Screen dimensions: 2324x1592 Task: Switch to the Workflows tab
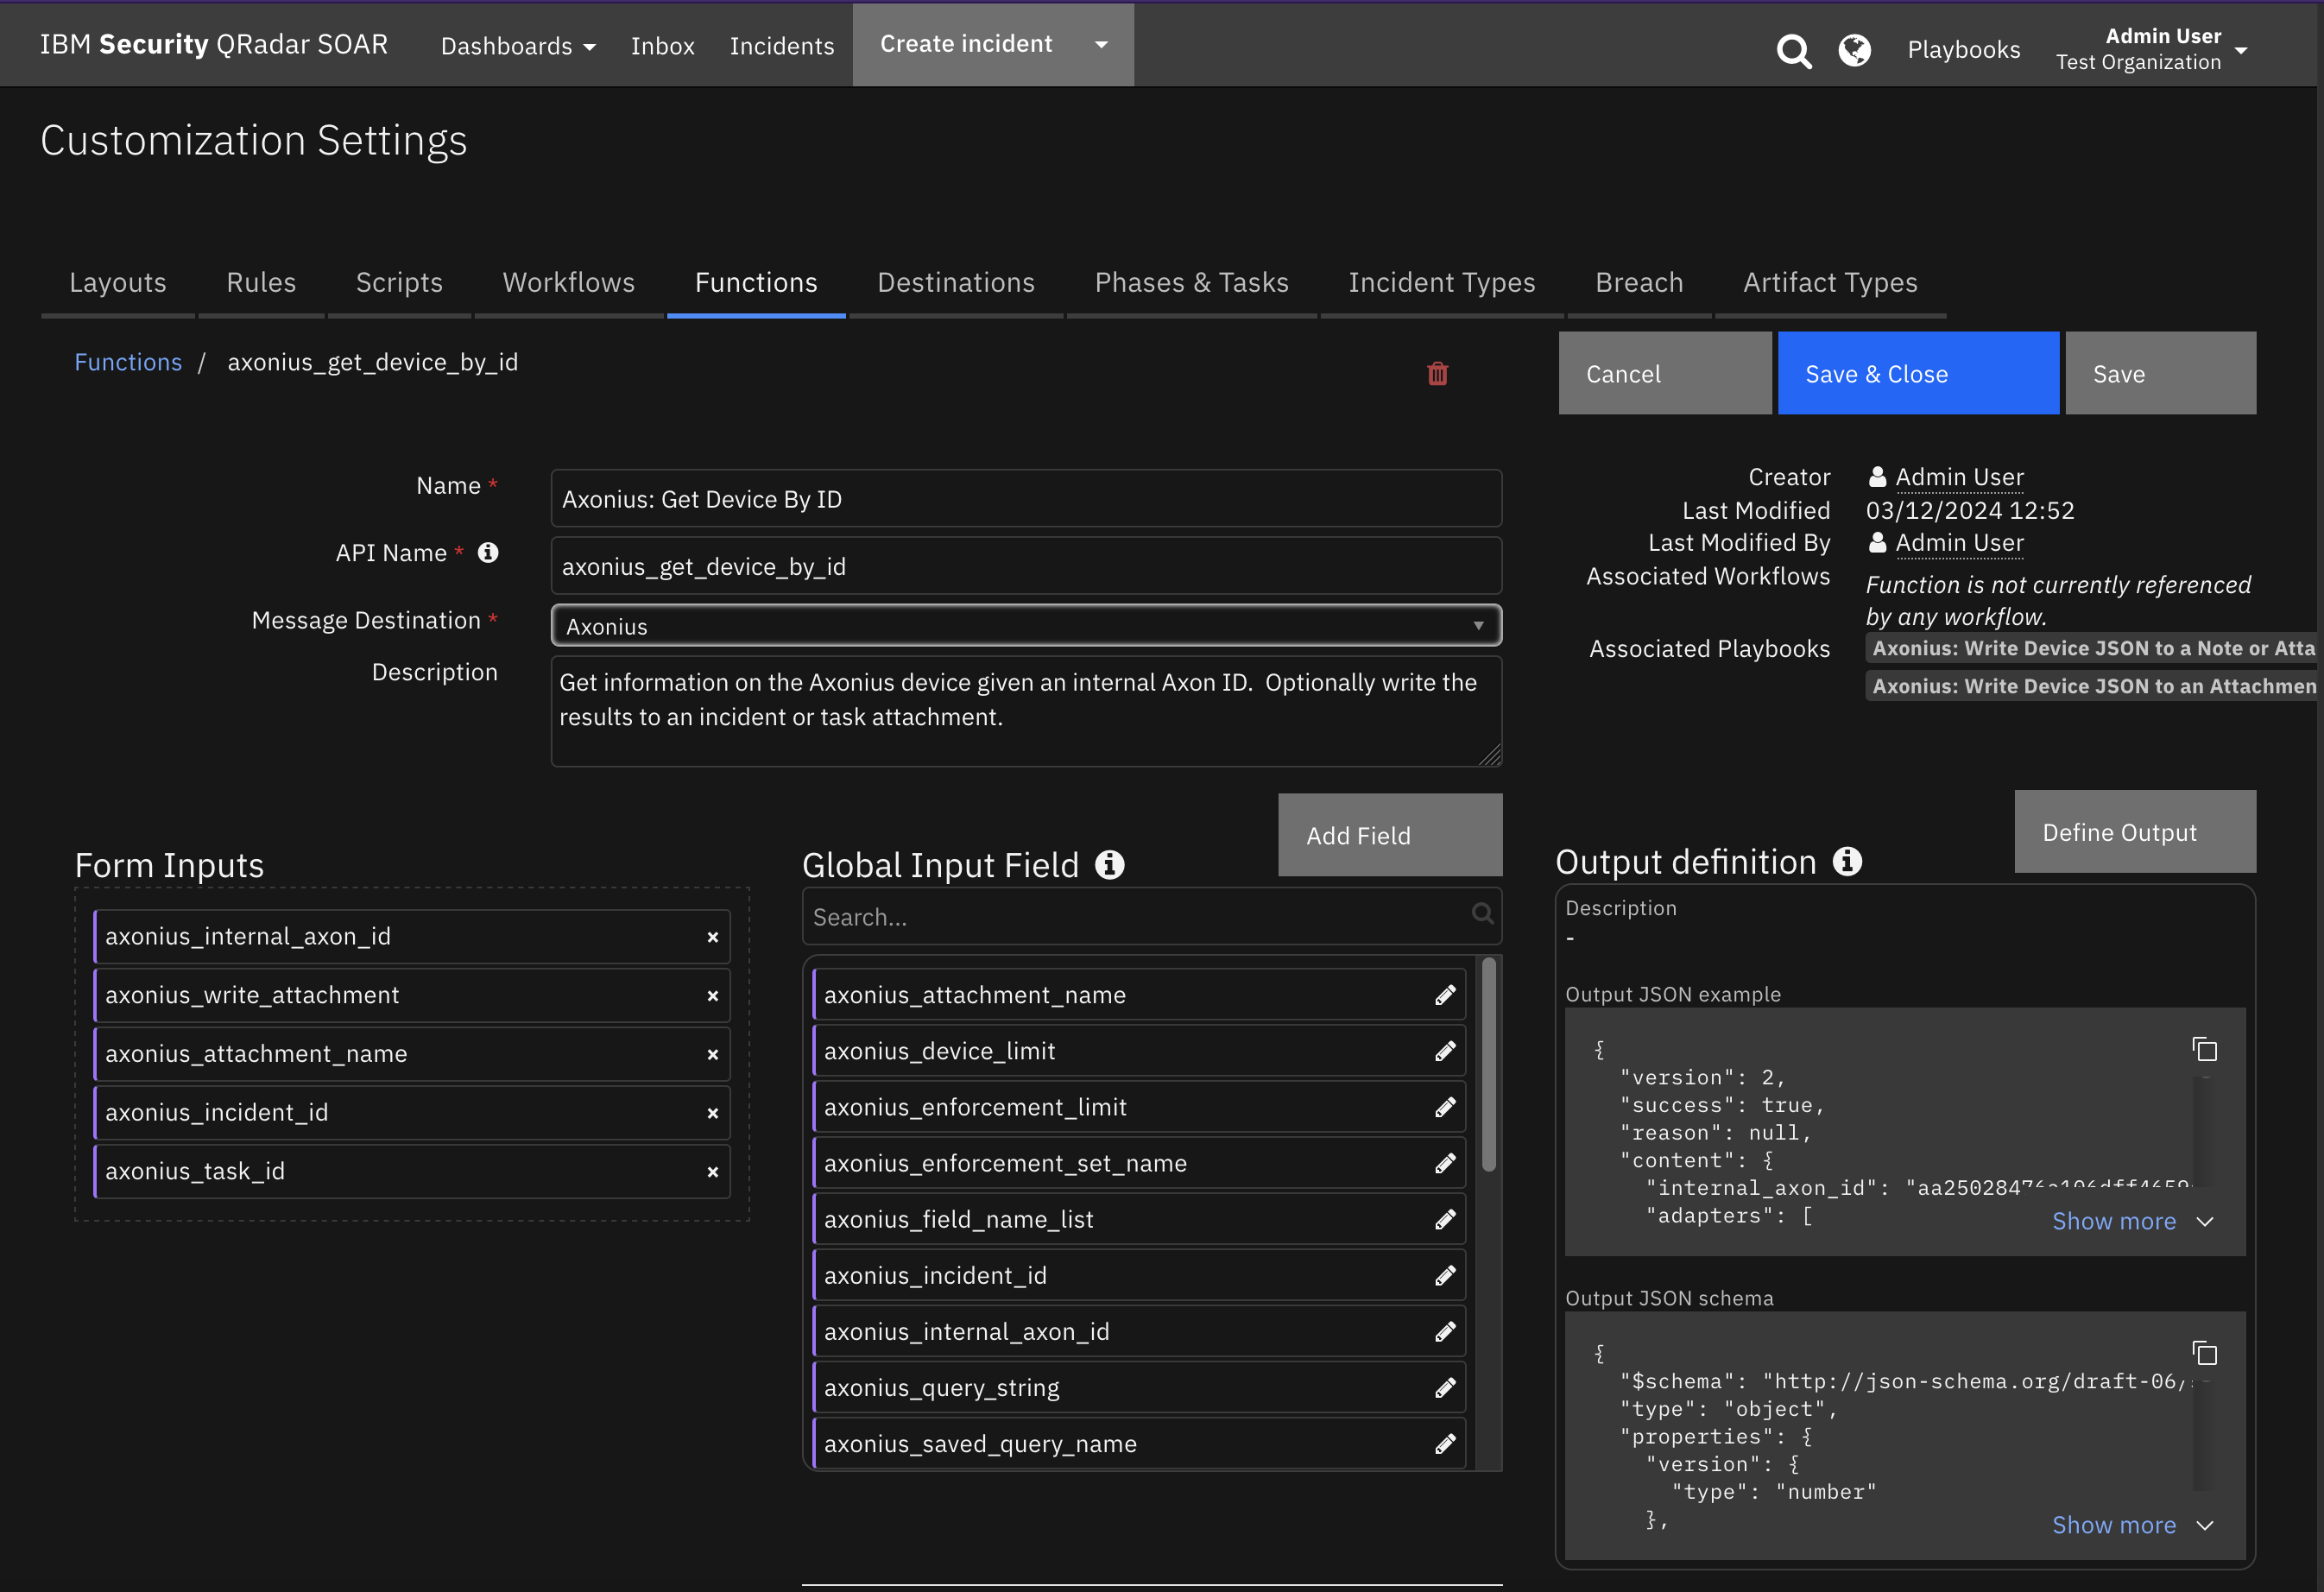[x=568, y=283]
